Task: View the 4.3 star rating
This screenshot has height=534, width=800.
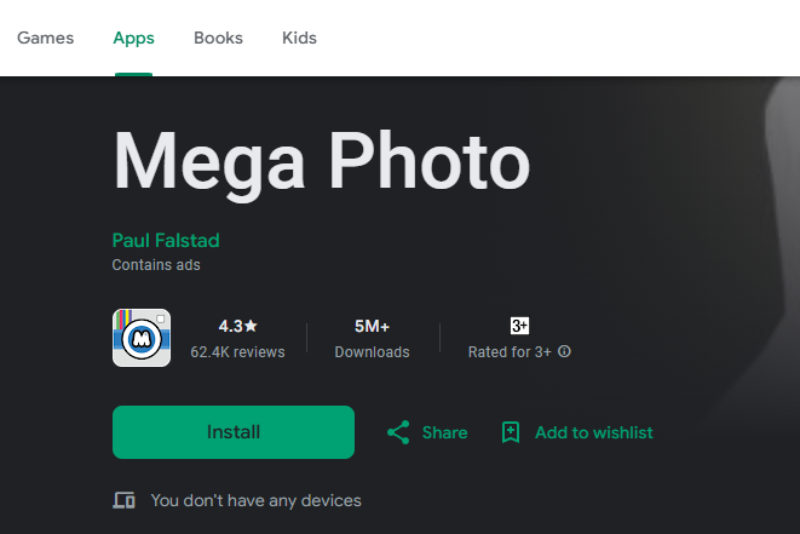Action: pos(238,326)
